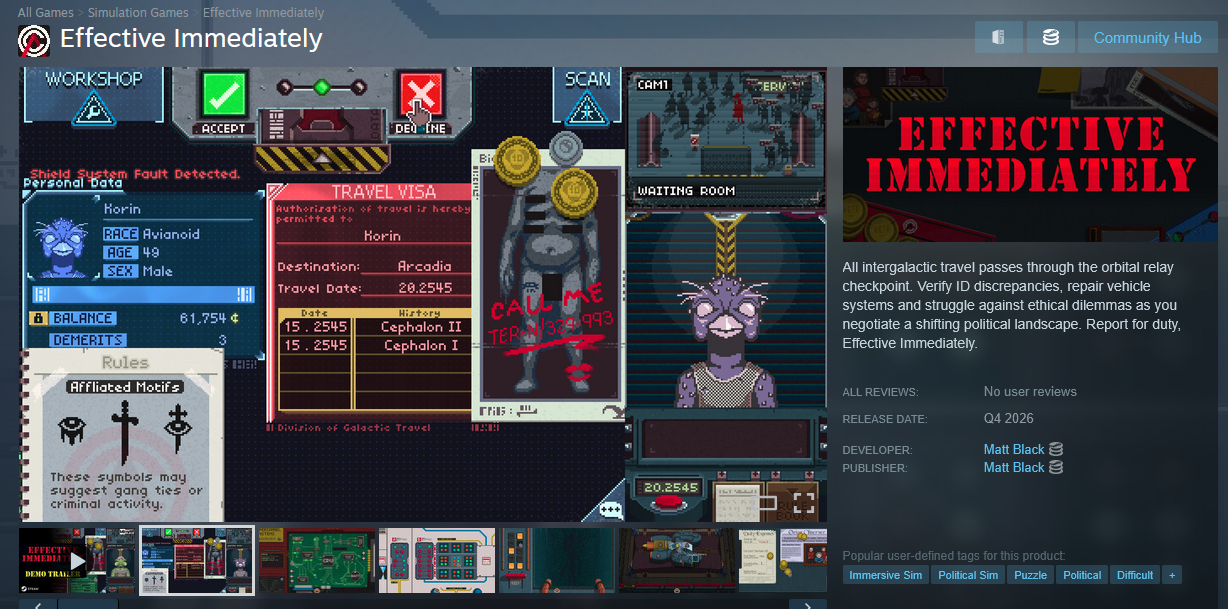1228x609 pixels.
Task: Open the Community Hub
Action: pos(1147,37)
